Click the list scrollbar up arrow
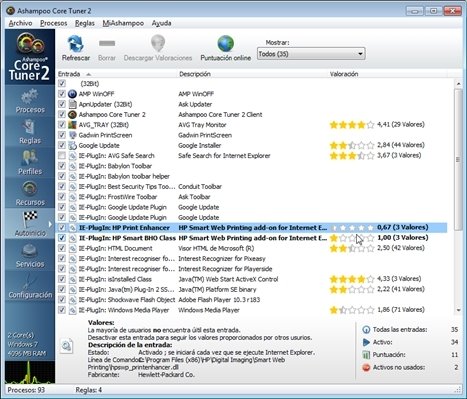This screenshot has width=467, height=399. [x=458, y=84]
